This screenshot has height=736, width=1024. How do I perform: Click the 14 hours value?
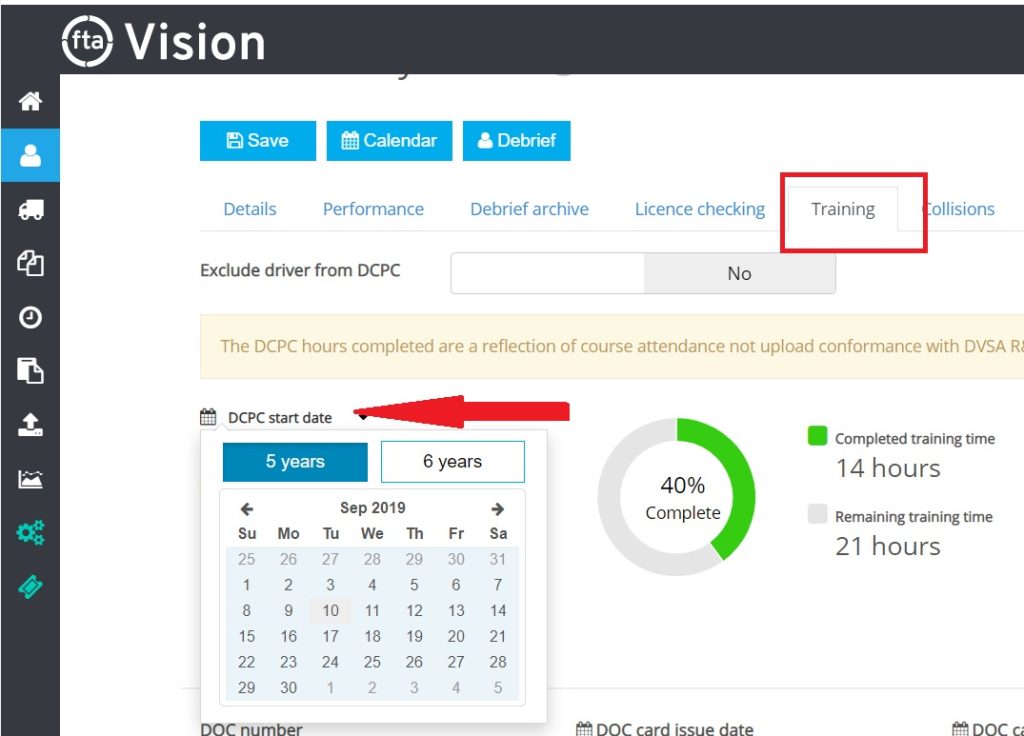point(888,468)
